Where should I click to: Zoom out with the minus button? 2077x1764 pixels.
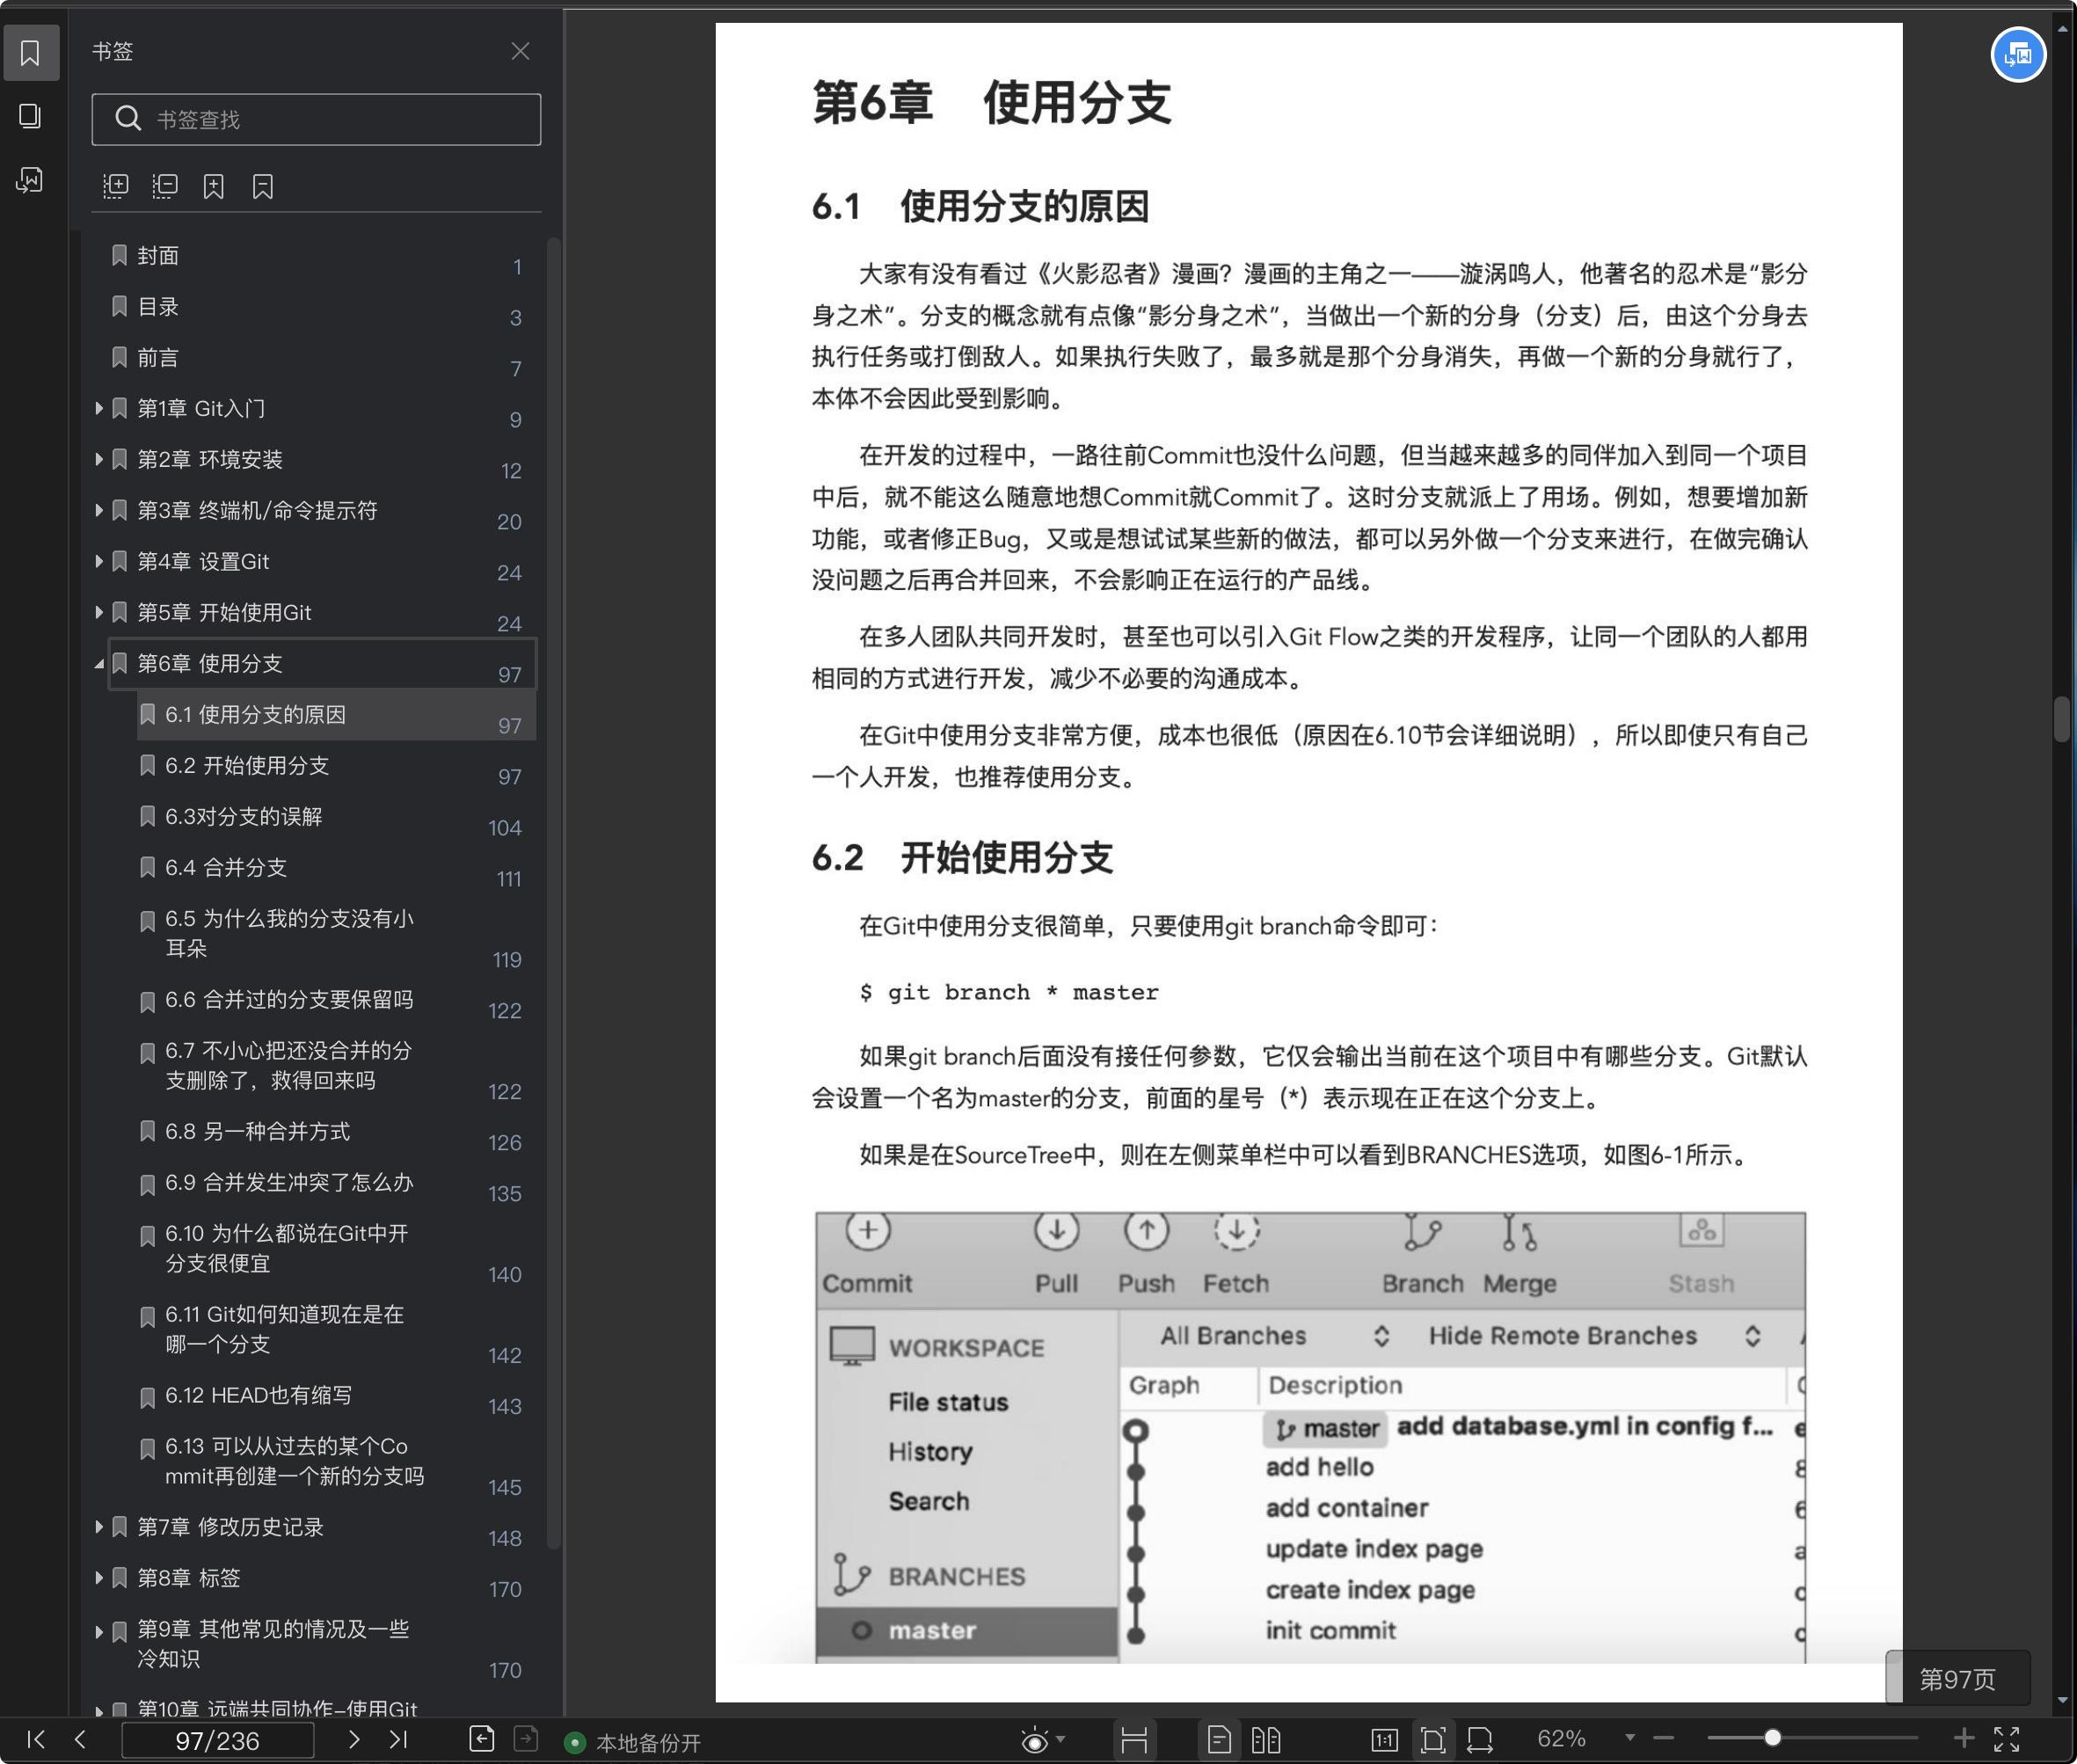tap(1664, 1738)
